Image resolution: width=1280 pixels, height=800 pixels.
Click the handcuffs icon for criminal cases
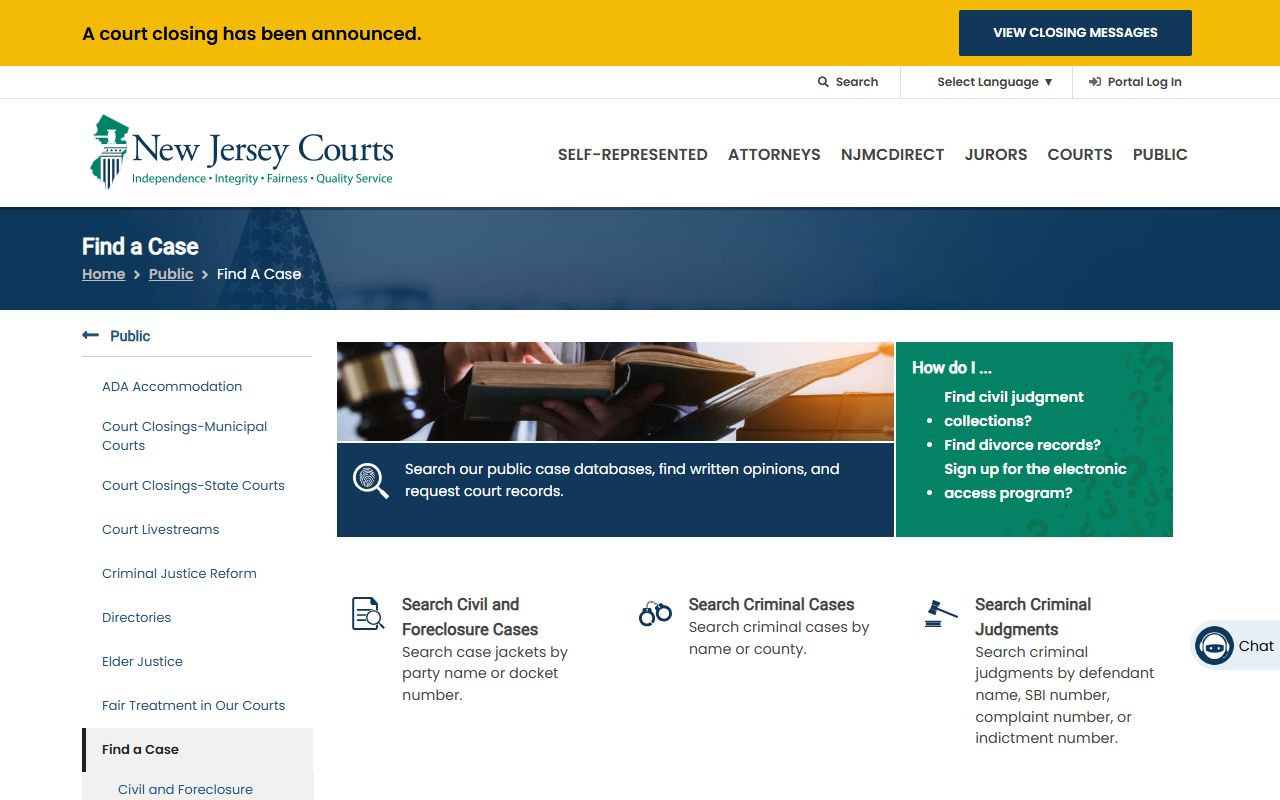pos(655,613)
